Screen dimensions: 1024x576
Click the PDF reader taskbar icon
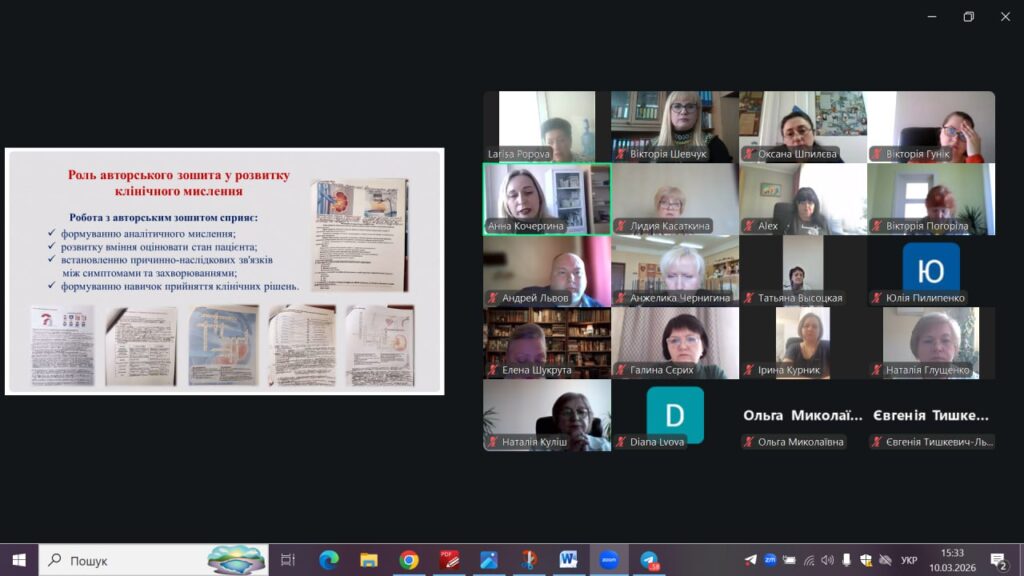[x=449, y=560]
